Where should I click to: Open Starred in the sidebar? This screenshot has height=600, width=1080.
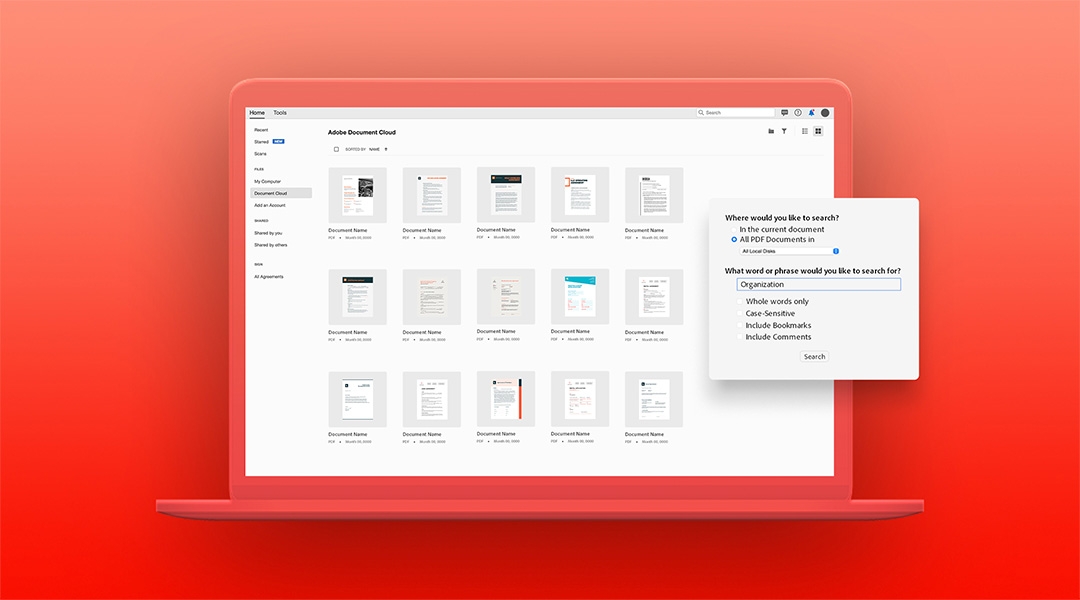pos(261,141)
